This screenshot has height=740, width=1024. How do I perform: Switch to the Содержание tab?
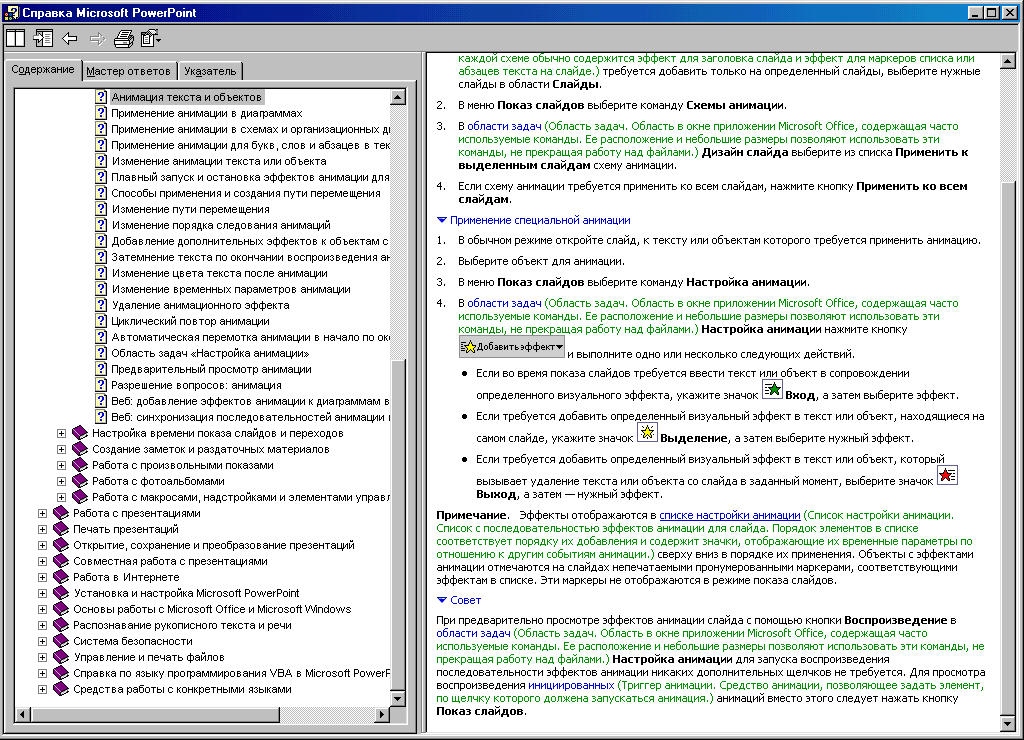point(42,69)
